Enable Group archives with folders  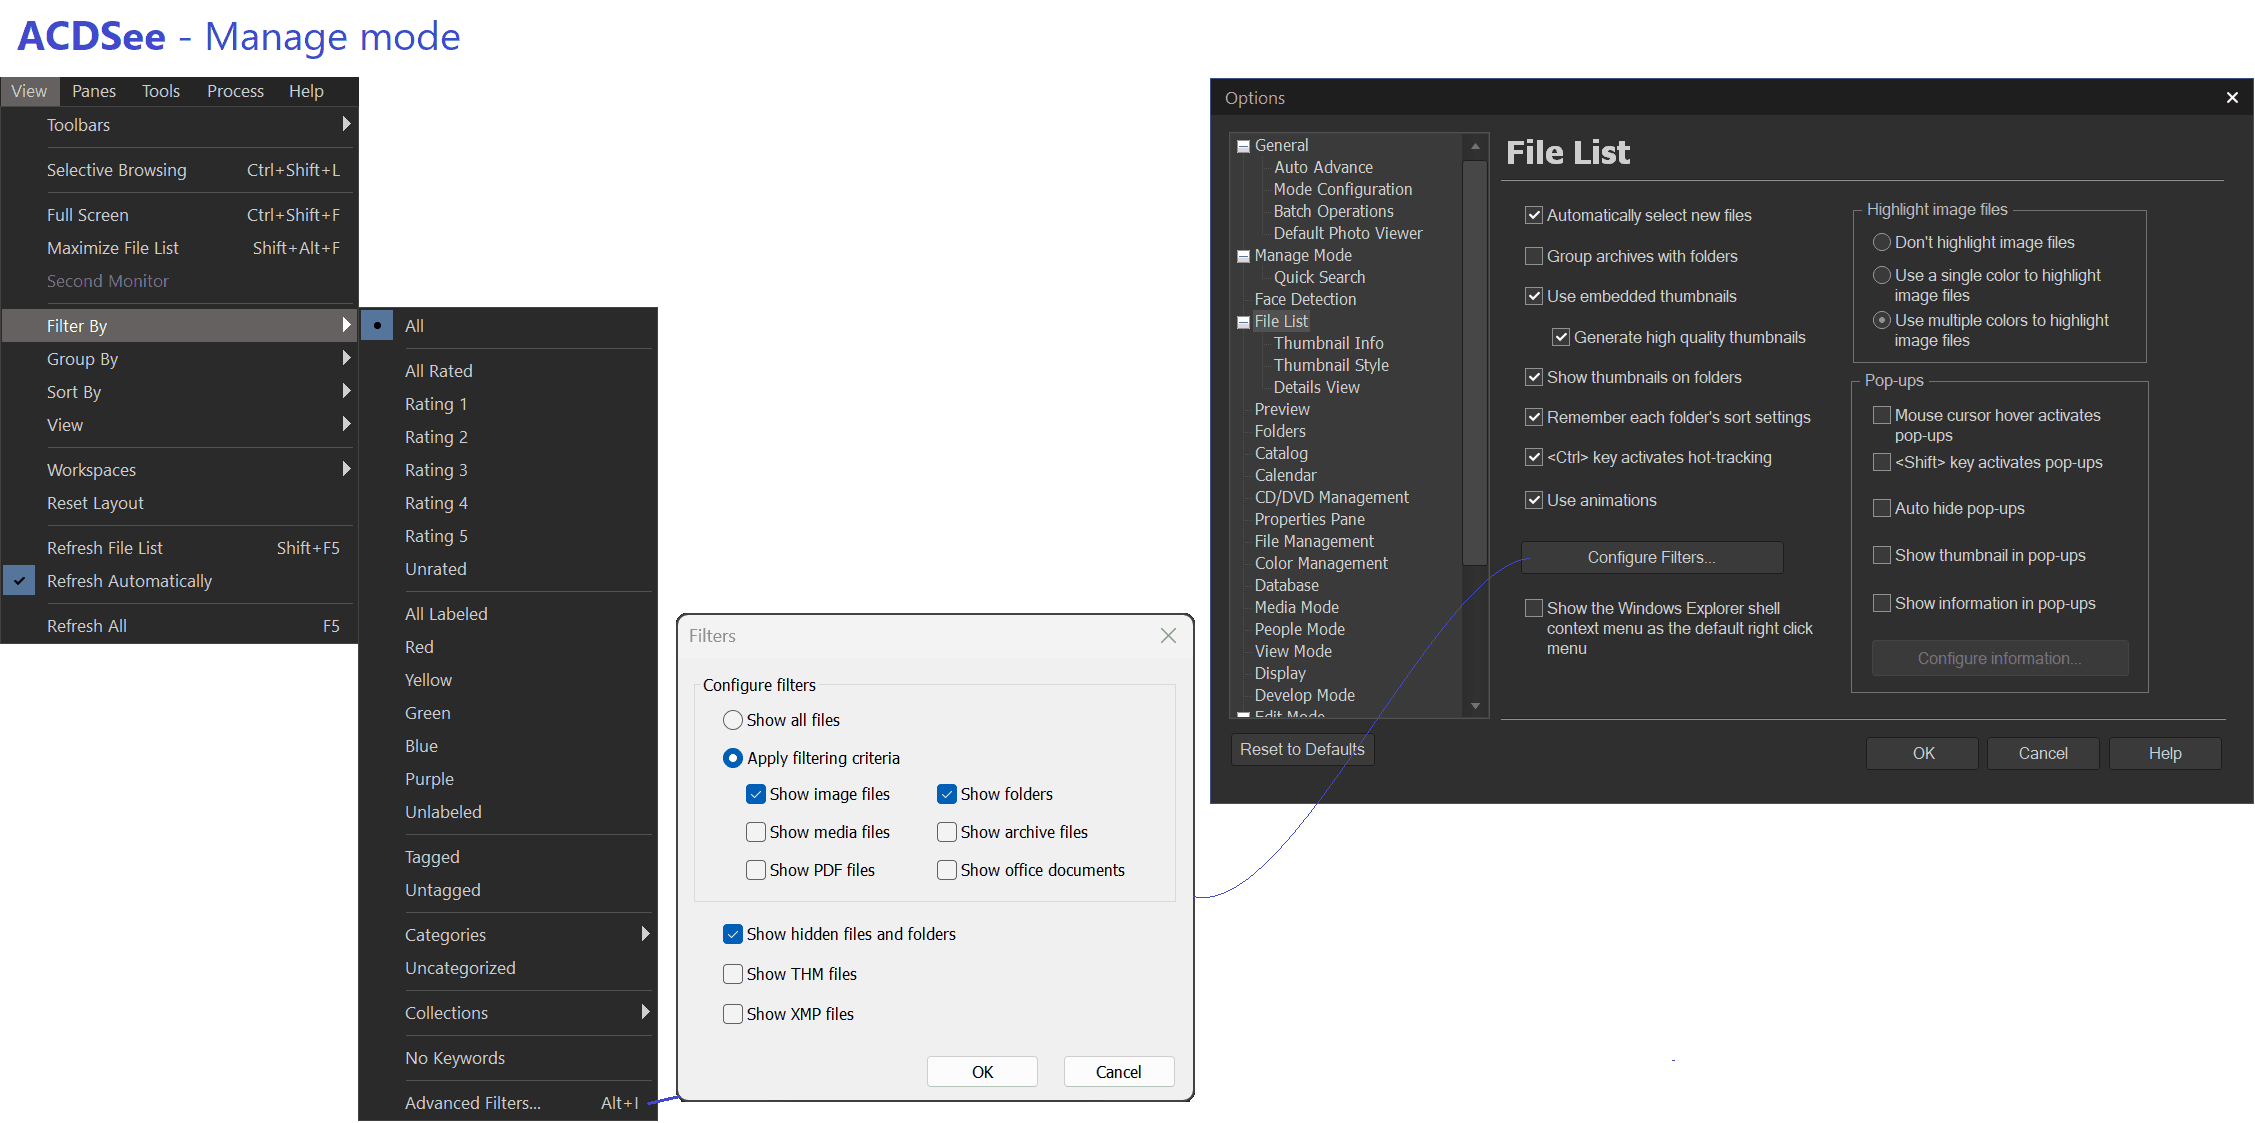tap(1533, 256)
